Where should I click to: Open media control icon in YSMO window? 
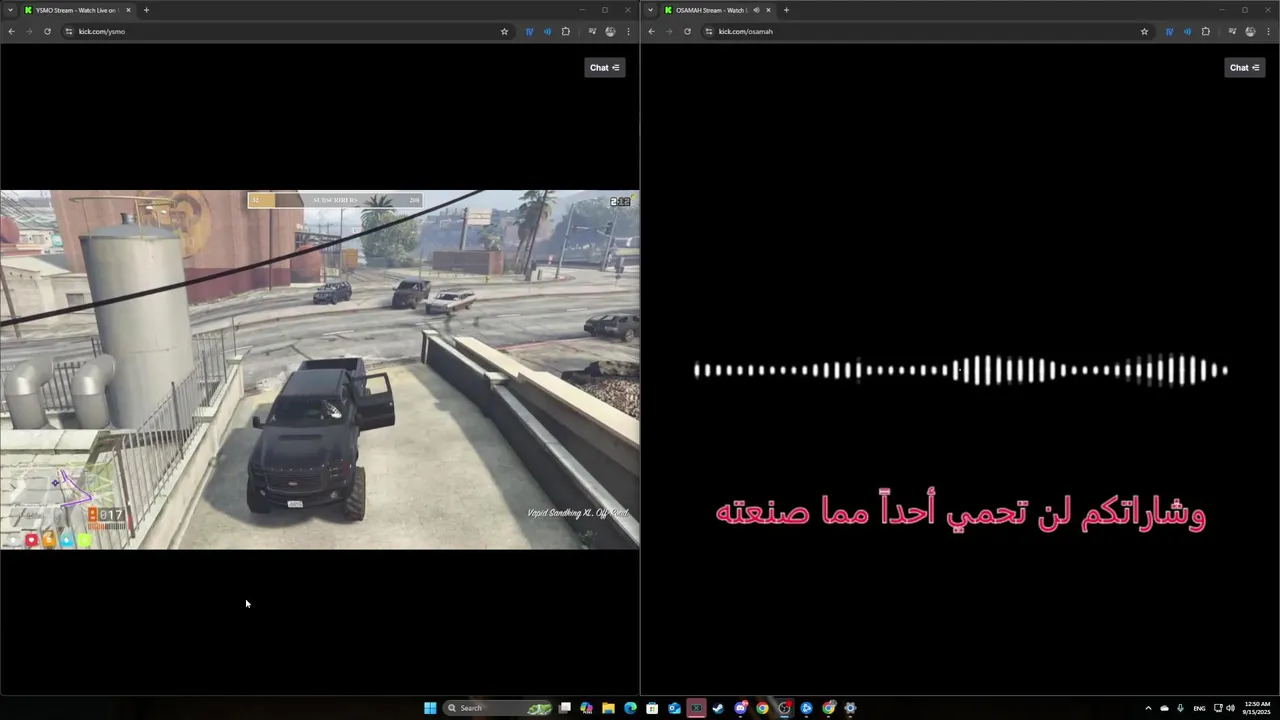(592, 31)
